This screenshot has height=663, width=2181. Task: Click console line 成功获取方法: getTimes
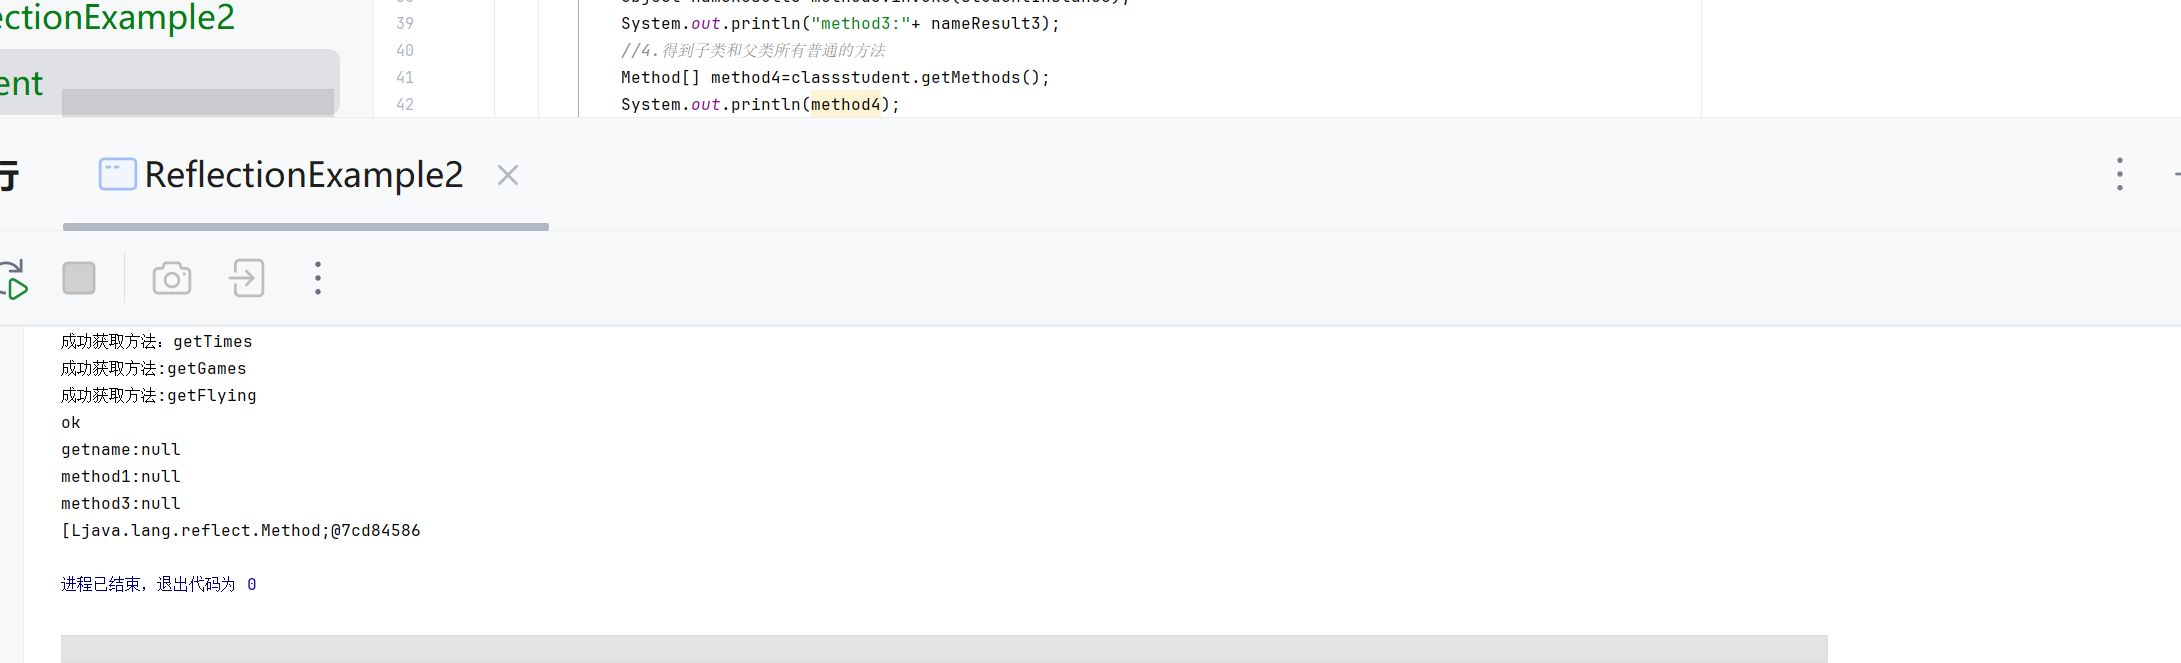(157, 342)
